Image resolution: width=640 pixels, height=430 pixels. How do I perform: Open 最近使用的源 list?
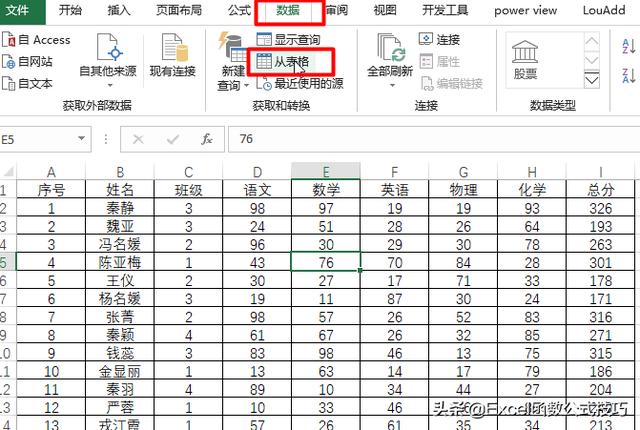[300, 84]
